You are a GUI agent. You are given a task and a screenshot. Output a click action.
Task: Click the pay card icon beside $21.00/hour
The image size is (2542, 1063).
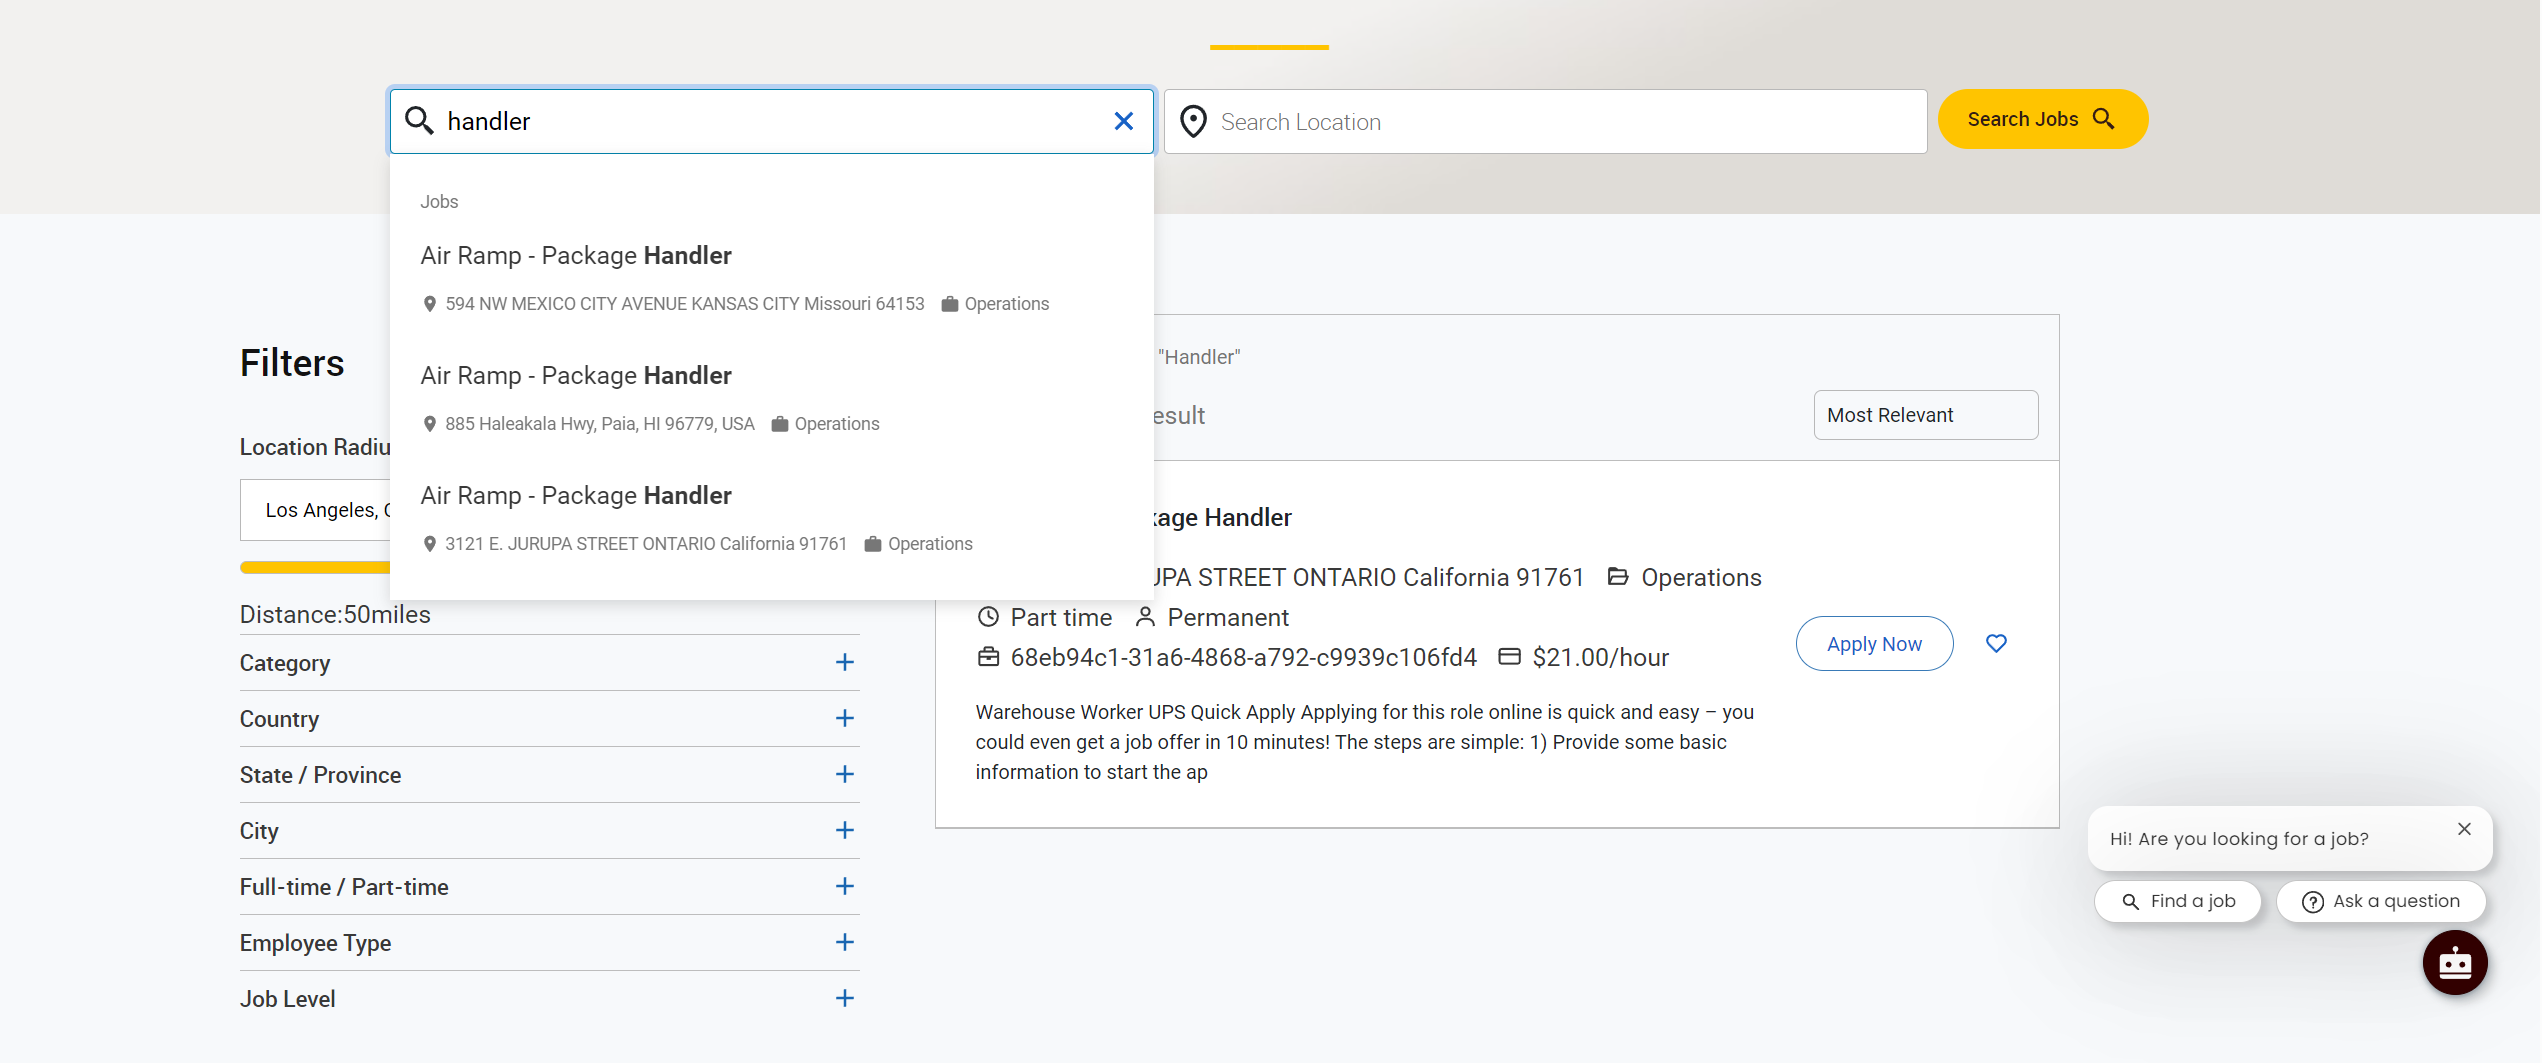(x=1509, y=657)
